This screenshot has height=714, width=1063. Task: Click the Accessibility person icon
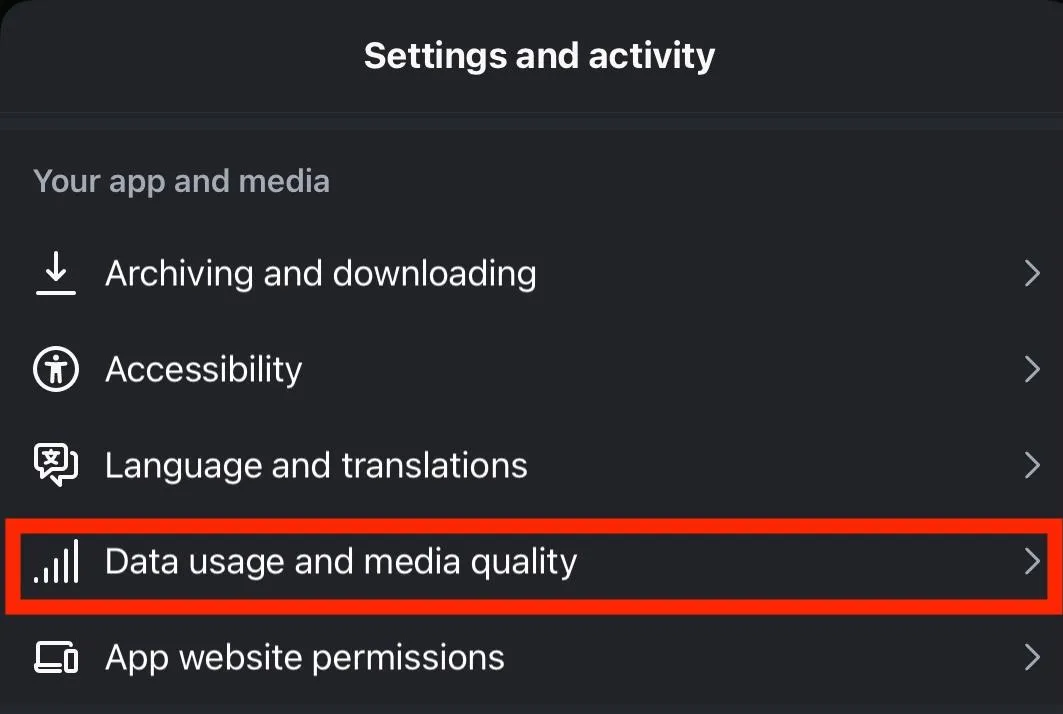(x=55, y=369)
